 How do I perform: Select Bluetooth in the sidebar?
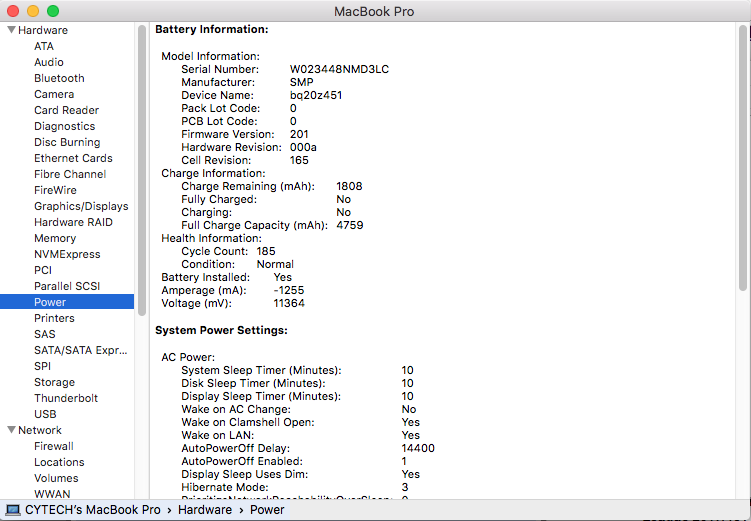59,78
